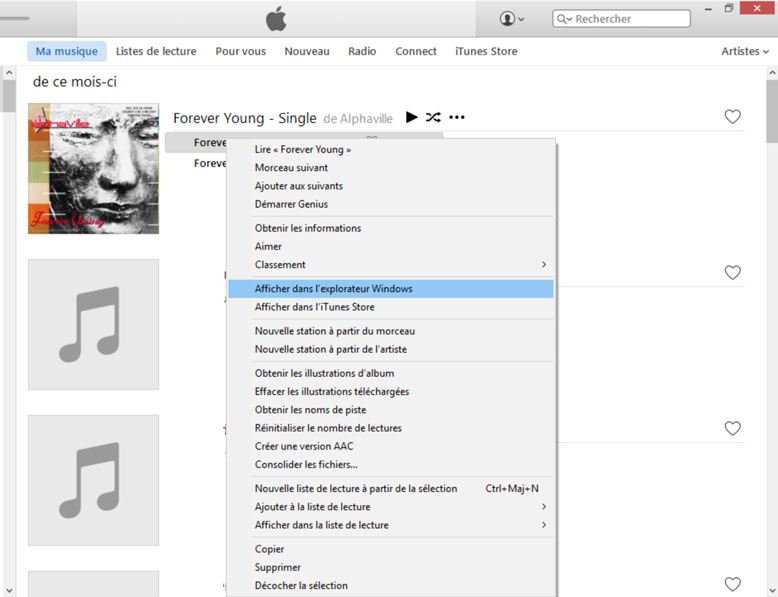The width and height of the screenshot is (778, 597).
Task: Go to the Radio tab
Action: point(362,51)
